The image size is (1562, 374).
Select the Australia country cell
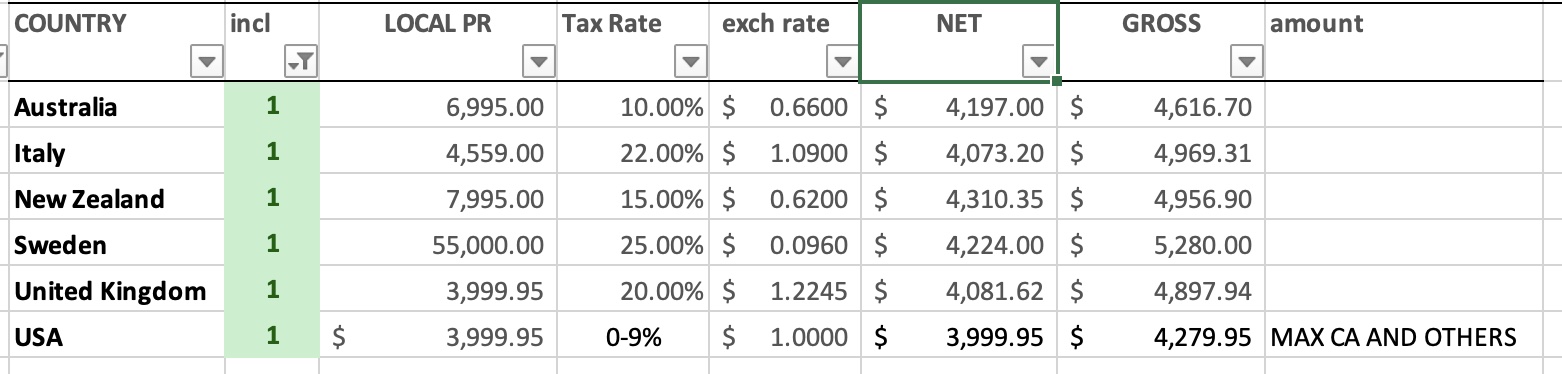(118, 107)
